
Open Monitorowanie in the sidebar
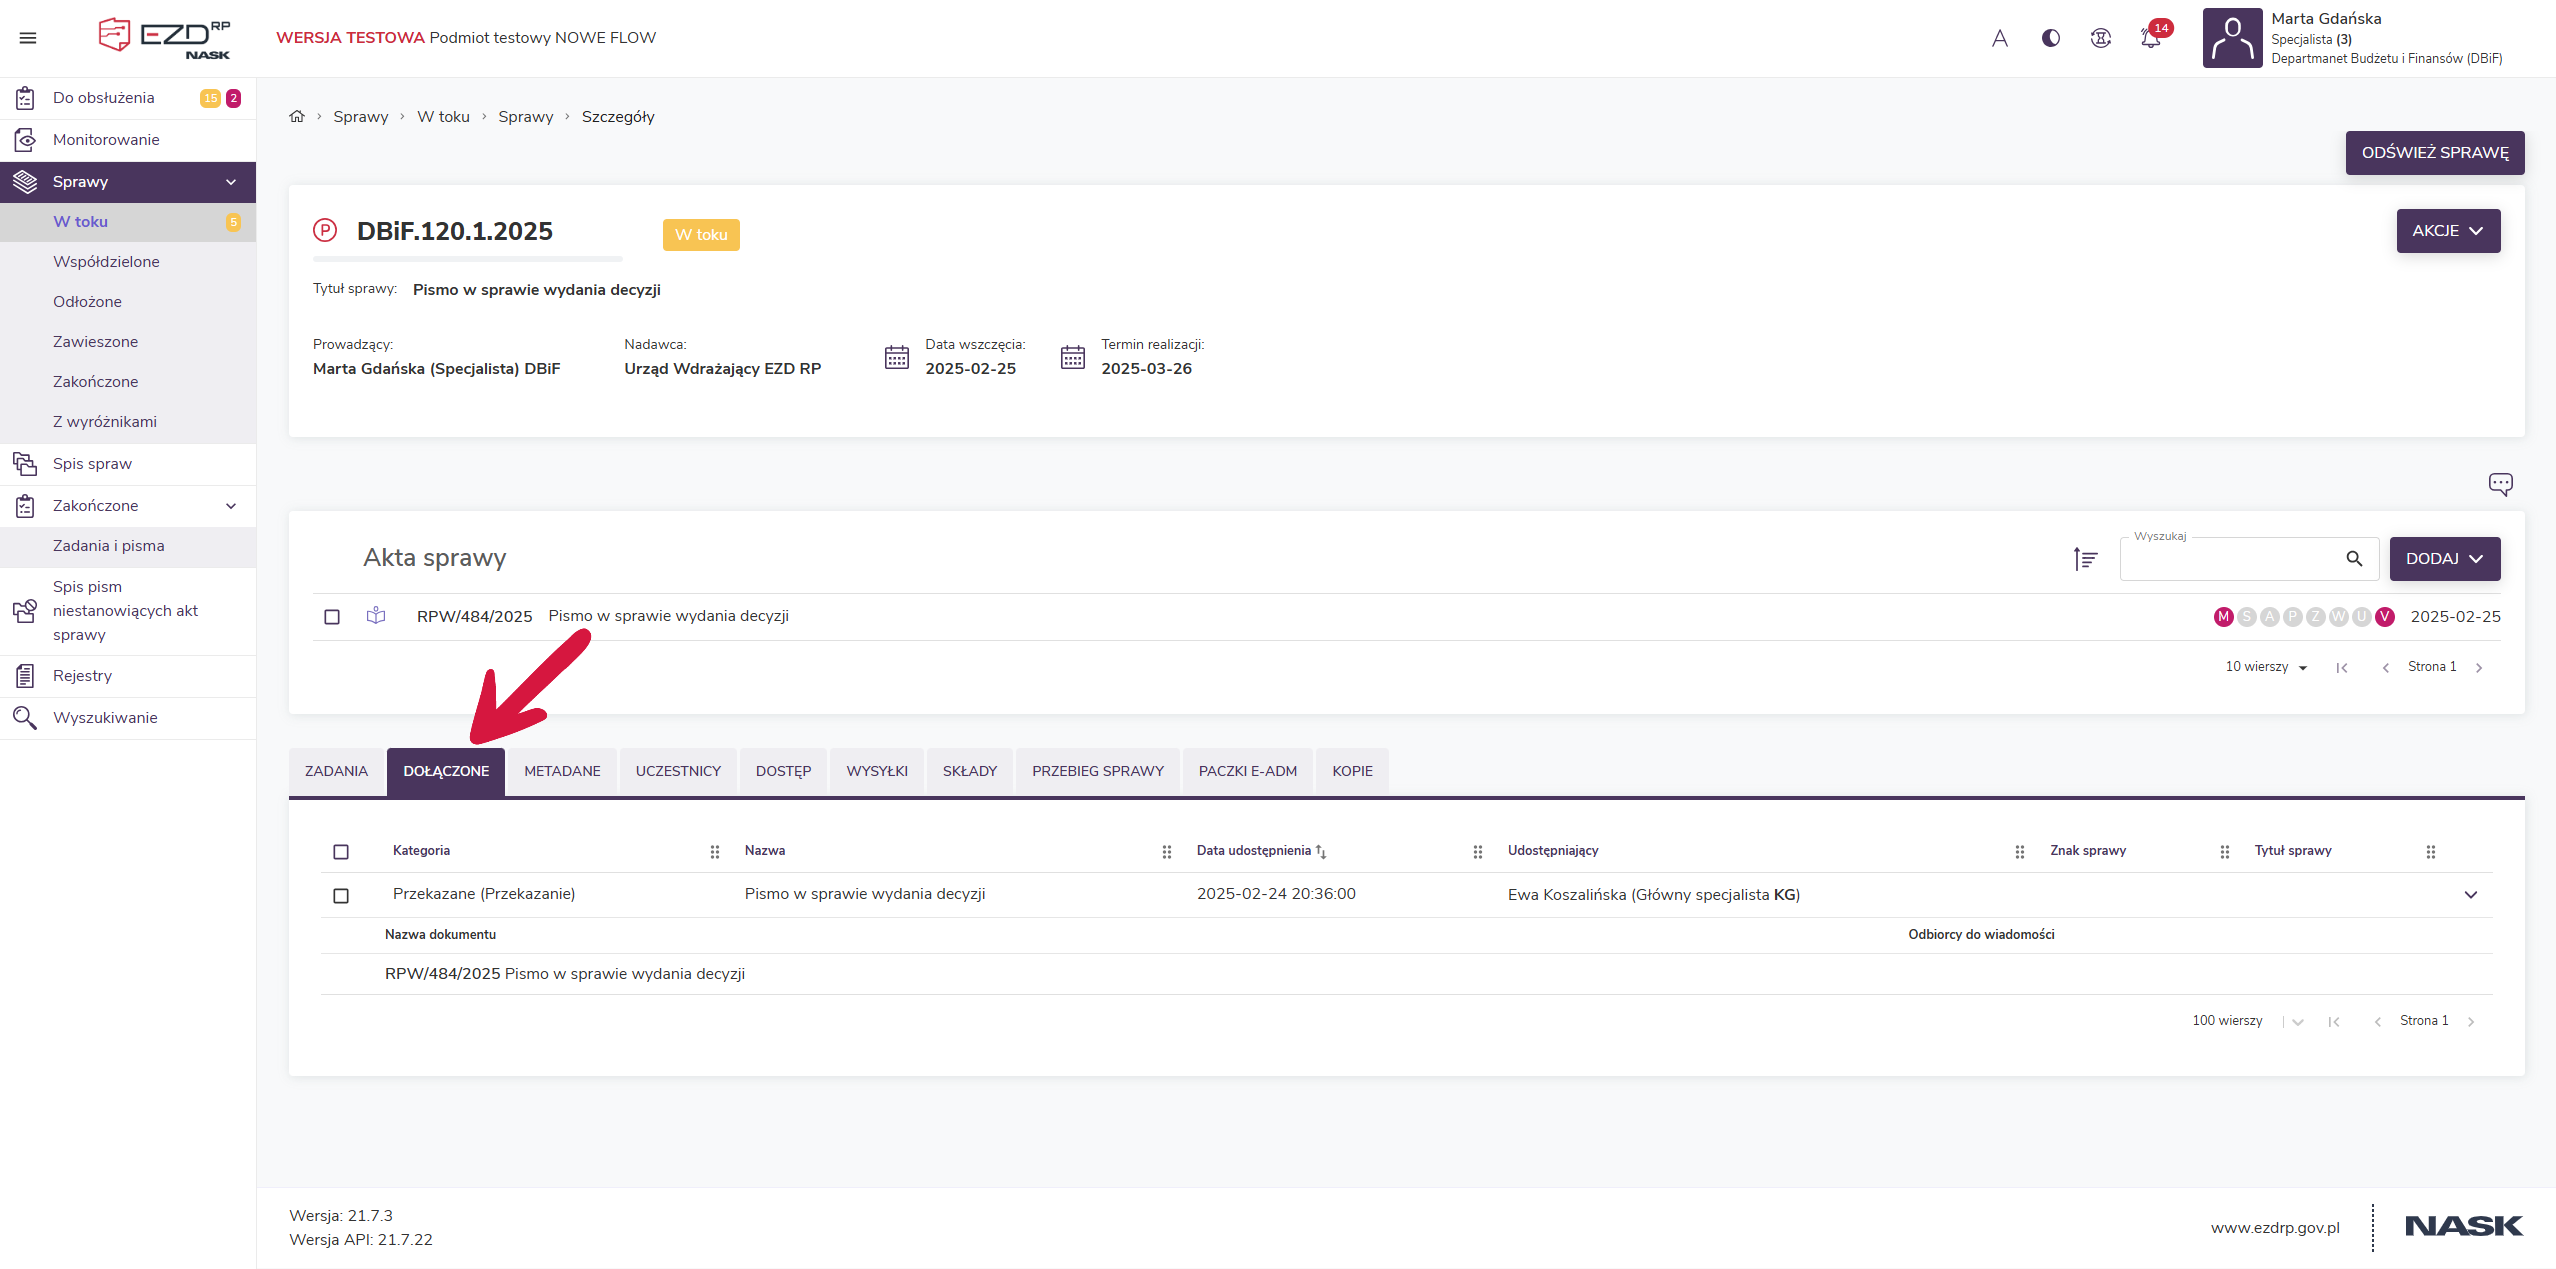(106, 140)
